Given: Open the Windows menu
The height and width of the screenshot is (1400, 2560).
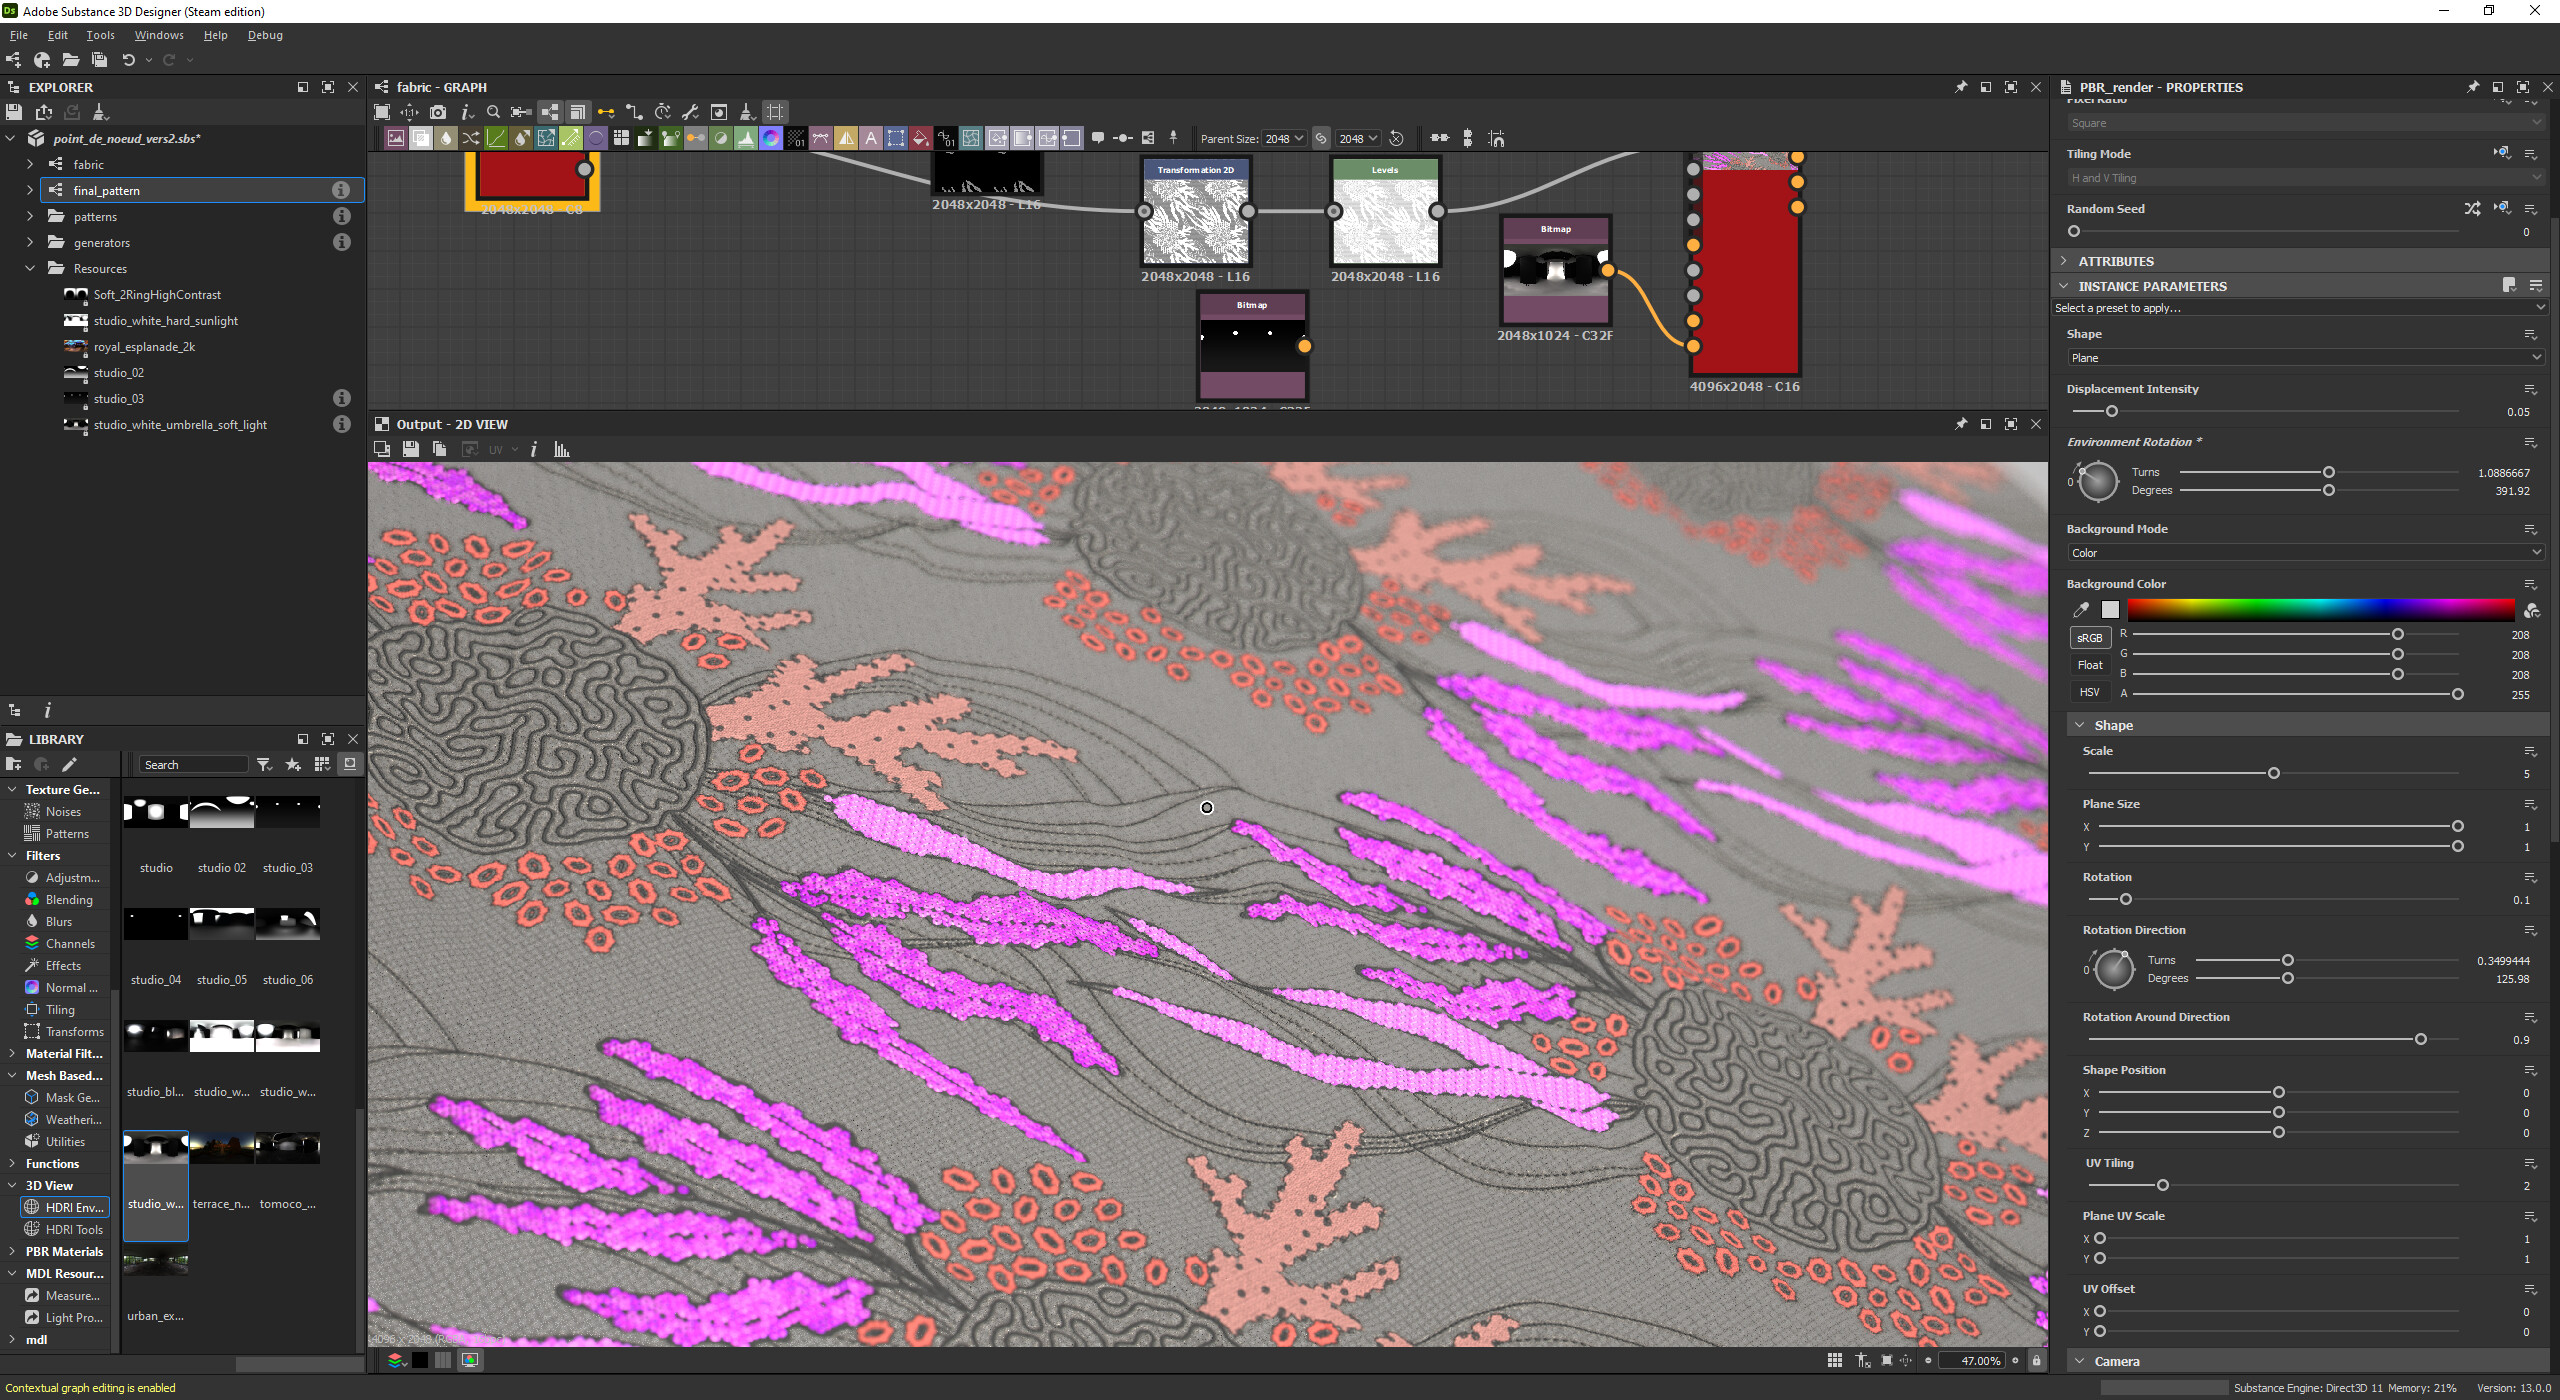Looking at the screenshot, I should point(158,34).
